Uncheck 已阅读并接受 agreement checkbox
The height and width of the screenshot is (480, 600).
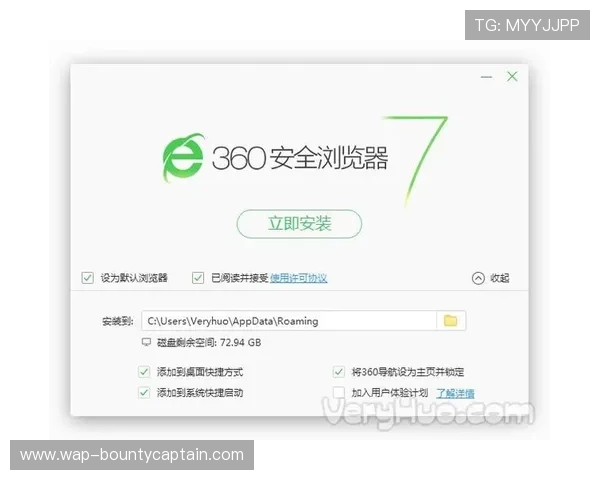pos(198,278)
